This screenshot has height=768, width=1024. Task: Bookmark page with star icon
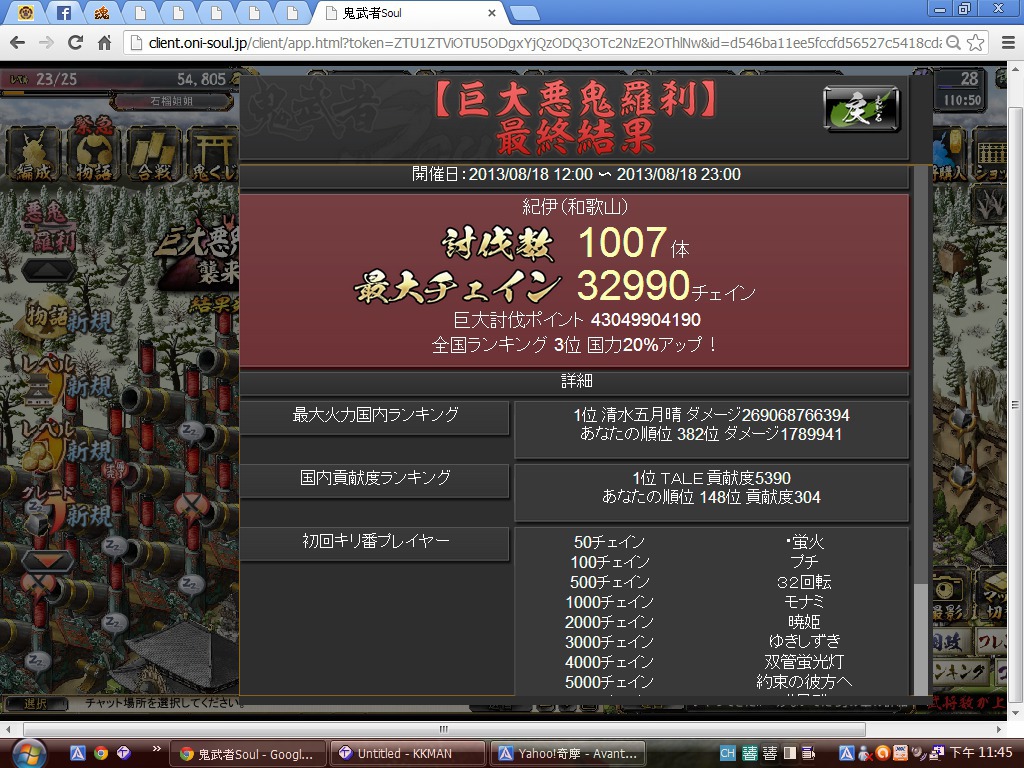click(976, 43)
